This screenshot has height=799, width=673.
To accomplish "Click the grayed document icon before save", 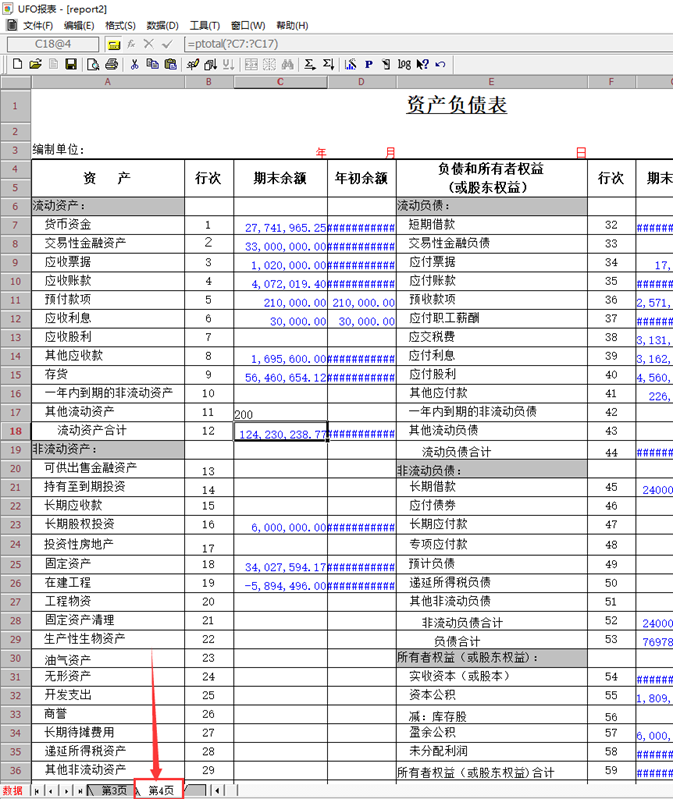I will pos(53,64).
